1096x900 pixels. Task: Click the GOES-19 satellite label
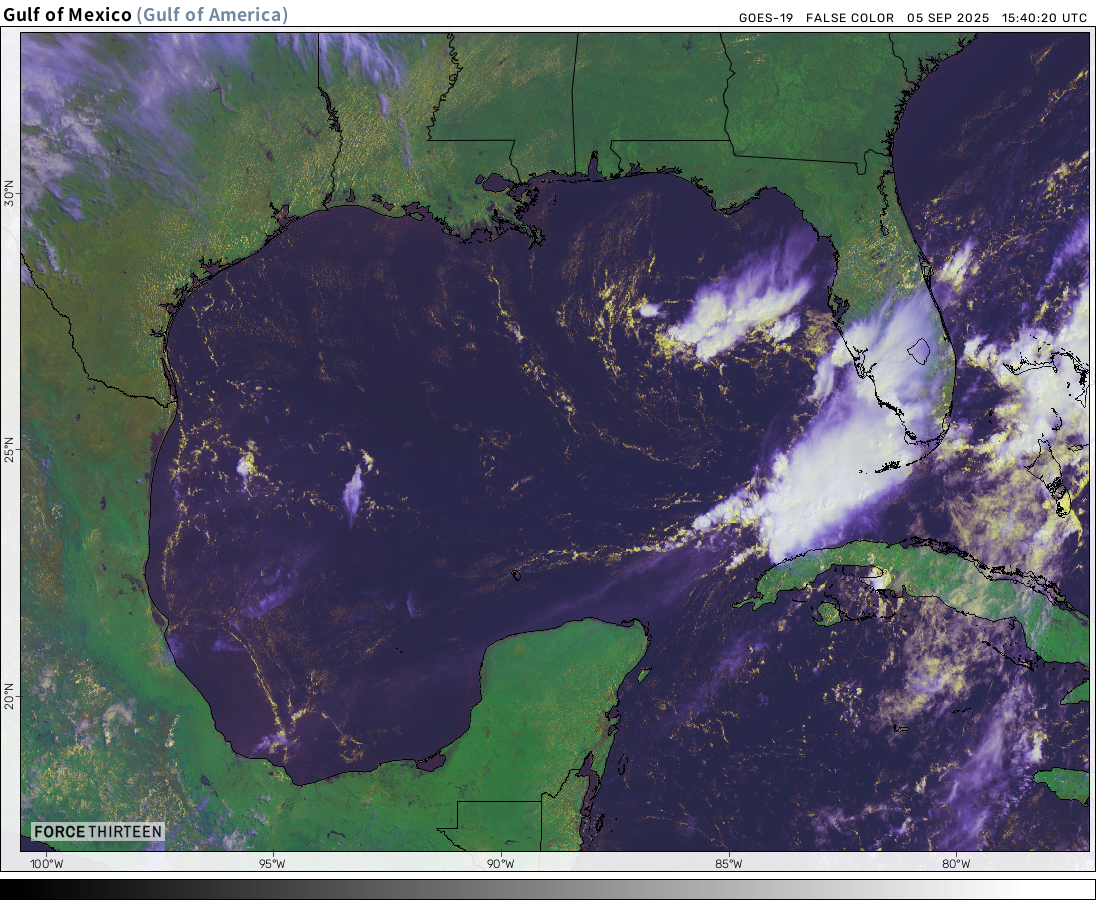coord(766,18)
